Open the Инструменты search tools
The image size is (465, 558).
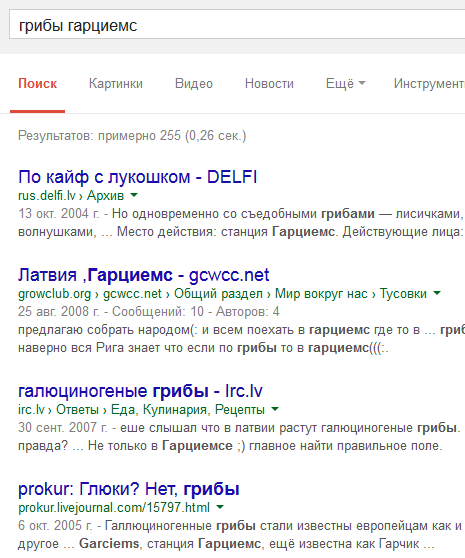coord(429,84)
